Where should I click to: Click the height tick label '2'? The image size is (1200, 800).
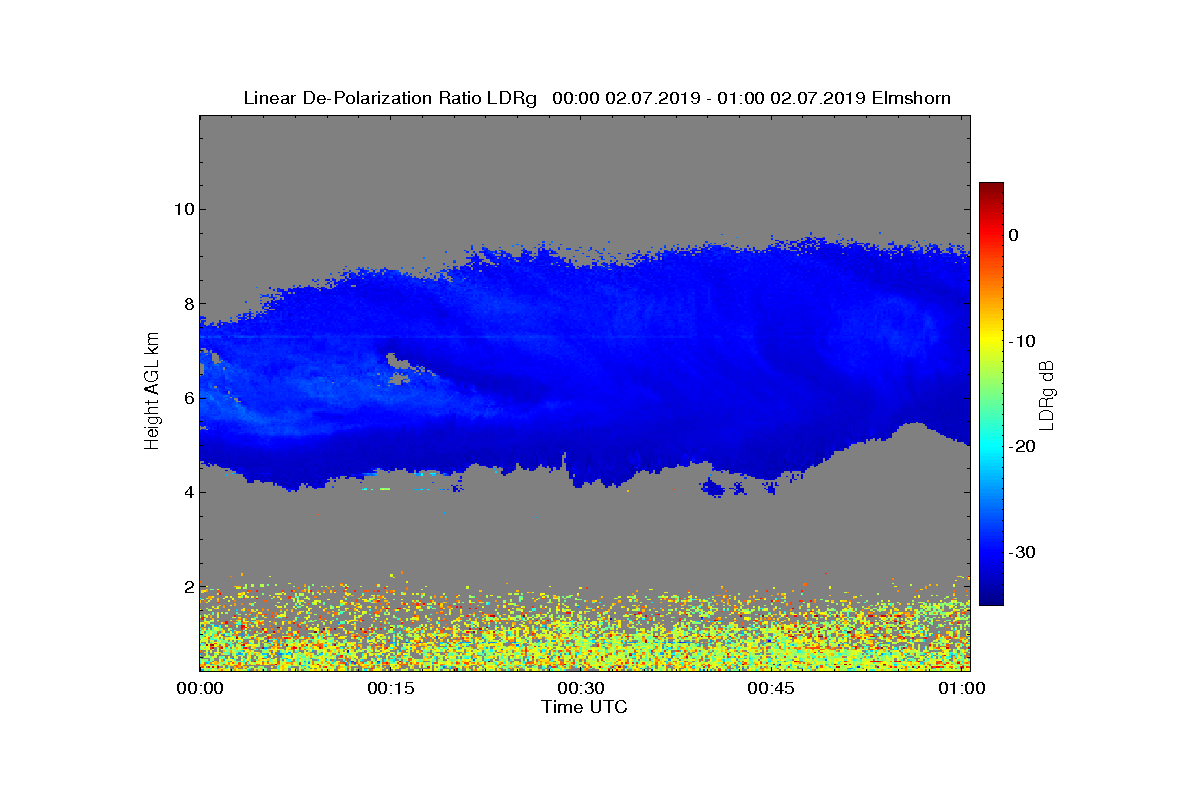click(187, 587)
